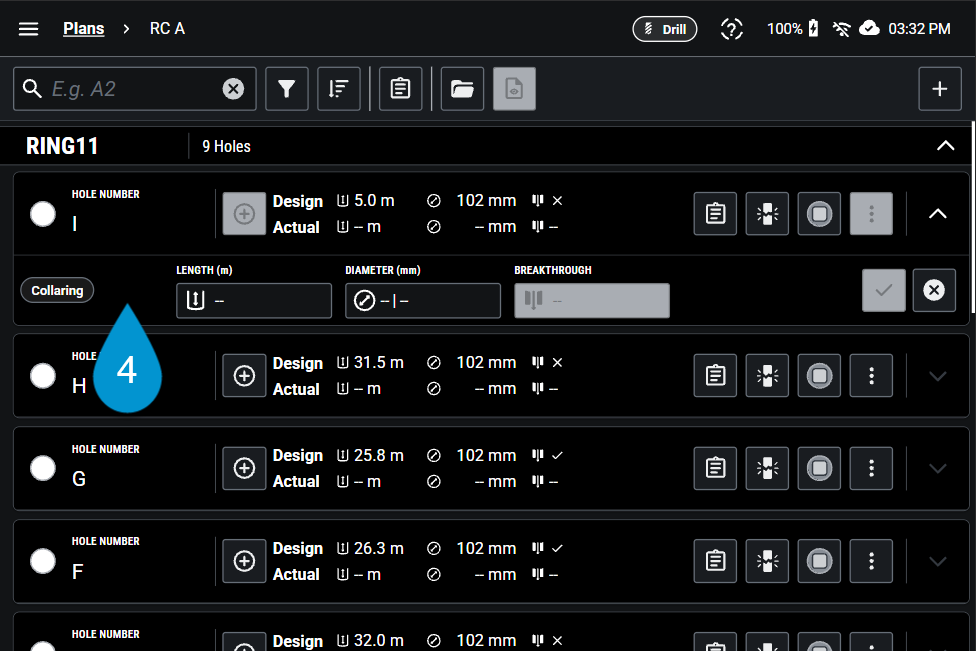Toggle the Drill mode pill button
The height and width of the screenshot is (651, 976).
pyautogui.click(x=664, y=29)
